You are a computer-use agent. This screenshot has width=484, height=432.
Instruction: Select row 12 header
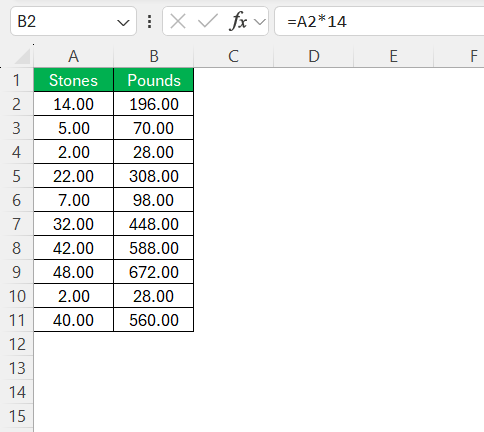[x=17, y=344]
